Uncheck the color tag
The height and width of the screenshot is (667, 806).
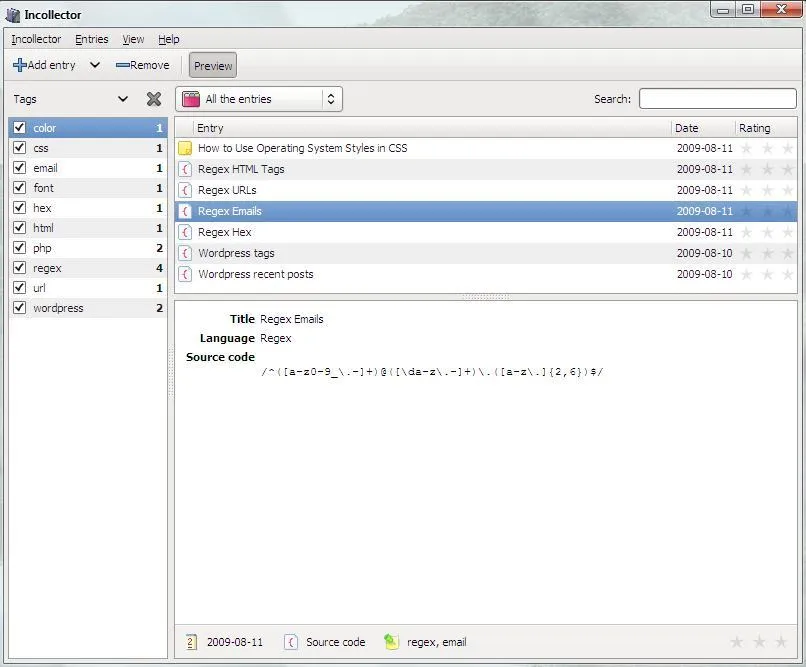pos(18,127)
